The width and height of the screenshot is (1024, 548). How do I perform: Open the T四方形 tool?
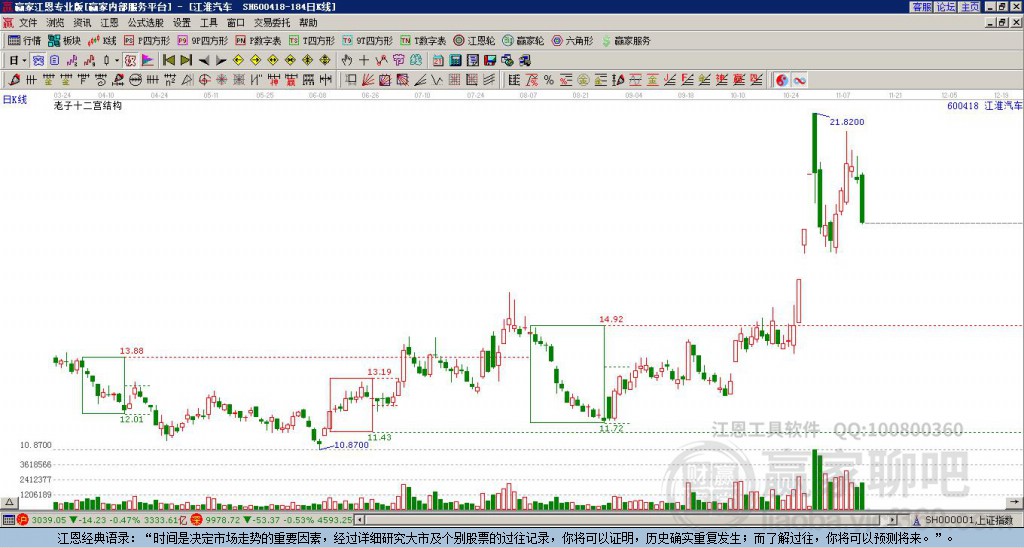pyautogui.click(x=312, y=40)
